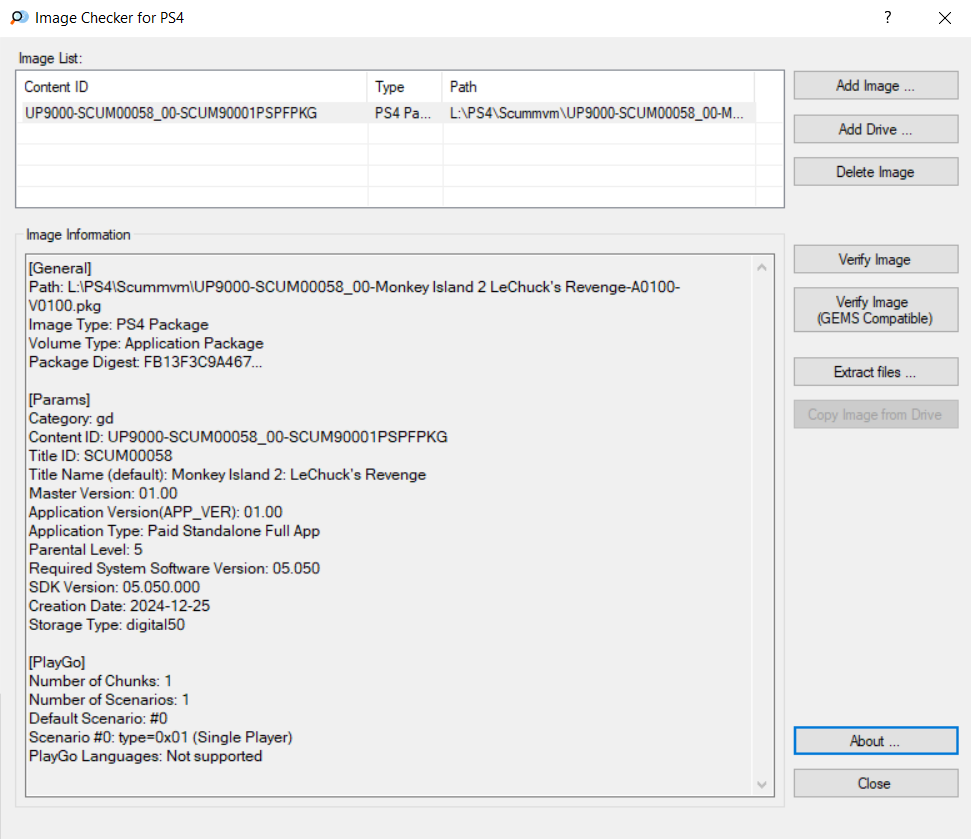Run Verify Image
Viewport: 971px width, 839px height.
(x=876, y=259)
